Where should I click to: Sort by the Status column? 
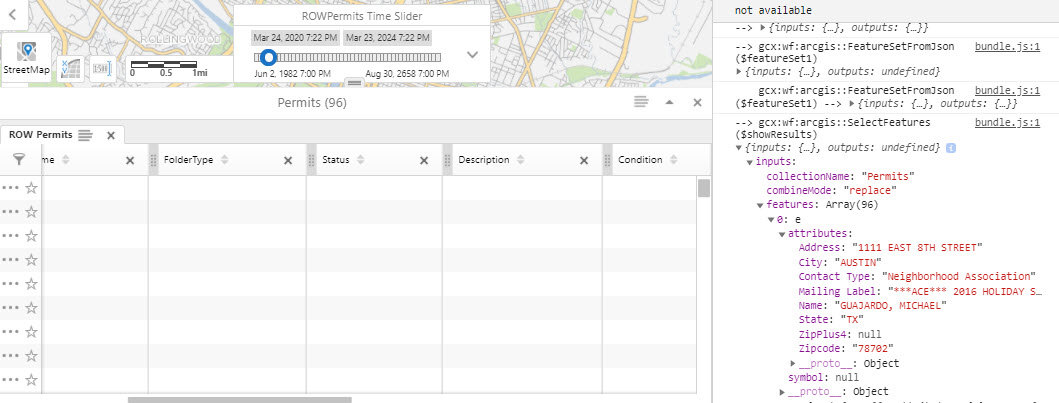(361, 160)
